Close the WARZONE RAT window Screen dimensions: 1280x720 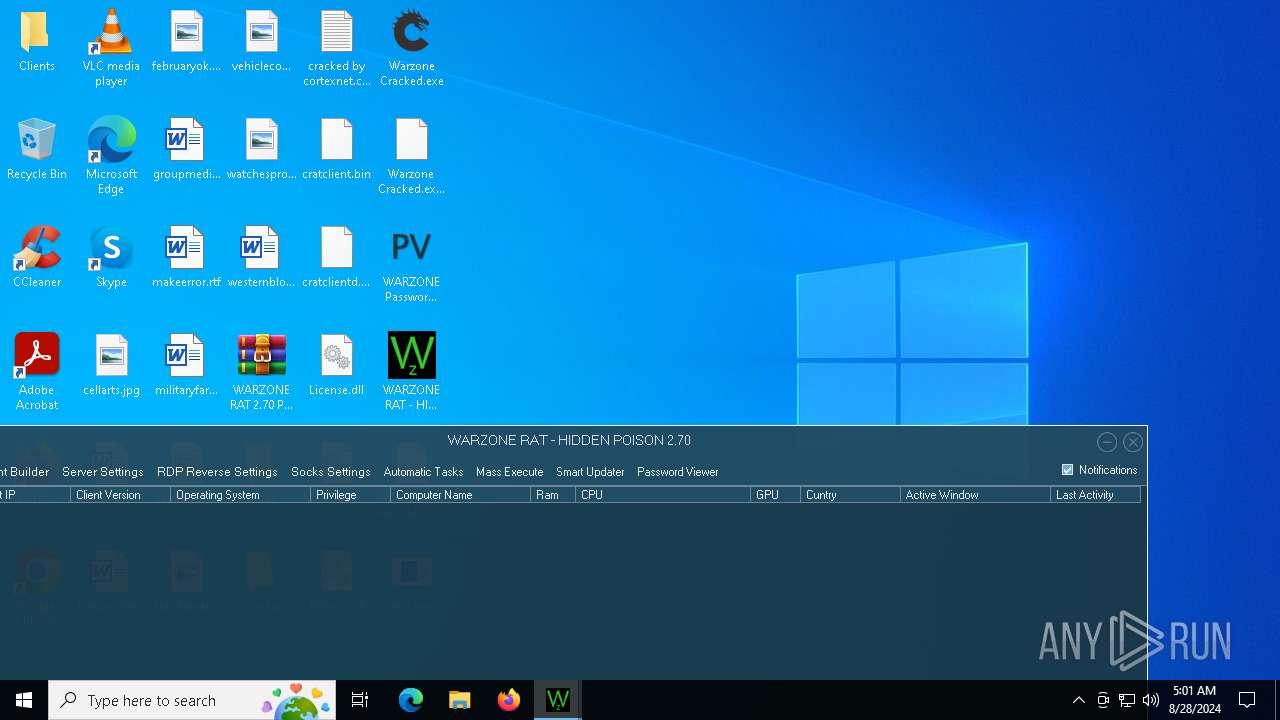click(1133, 442)
